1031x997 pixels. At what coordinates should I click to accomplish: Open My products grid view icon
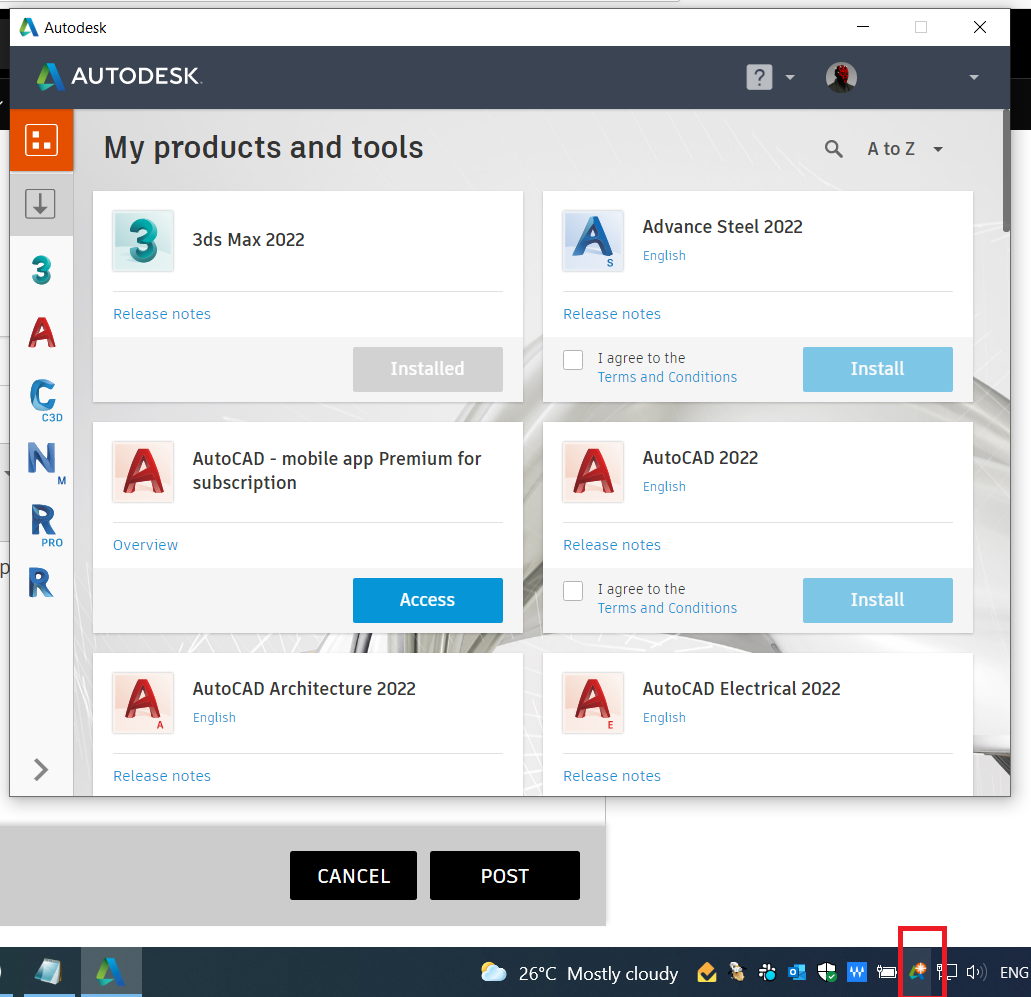[x=41, y=140]
